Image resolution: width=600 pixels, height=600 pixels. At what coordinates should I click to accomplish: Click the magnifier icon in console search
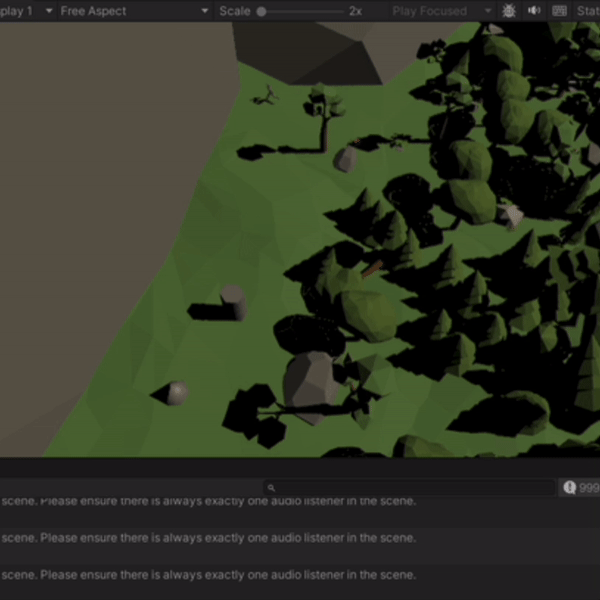point(271,487)
